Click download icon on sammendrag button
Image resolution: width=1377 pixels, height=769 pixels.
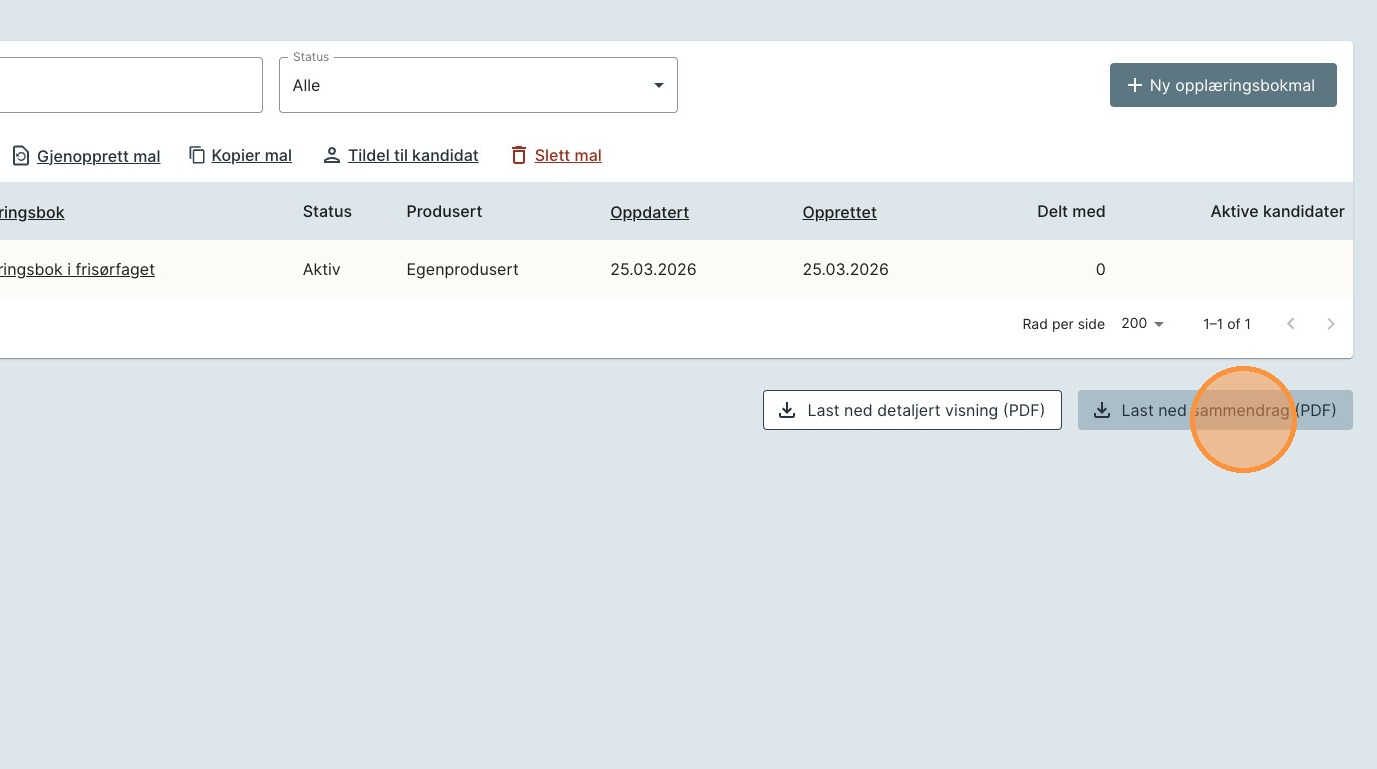point(1101,410)
